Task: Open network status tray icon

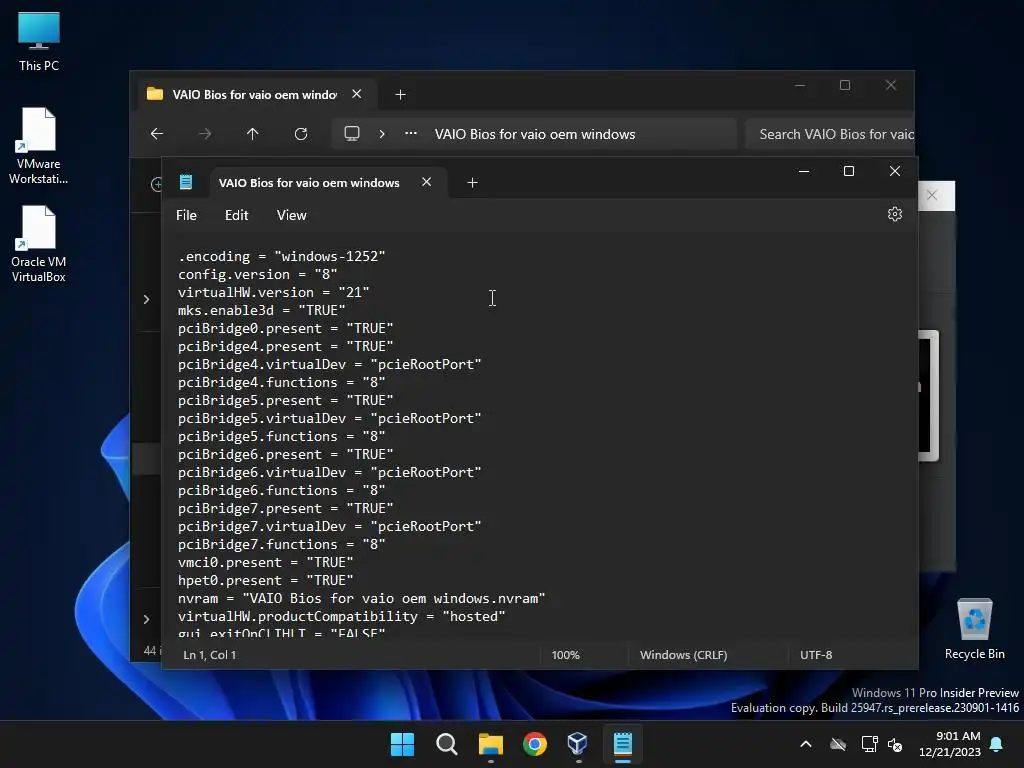Action: (869, 744)
